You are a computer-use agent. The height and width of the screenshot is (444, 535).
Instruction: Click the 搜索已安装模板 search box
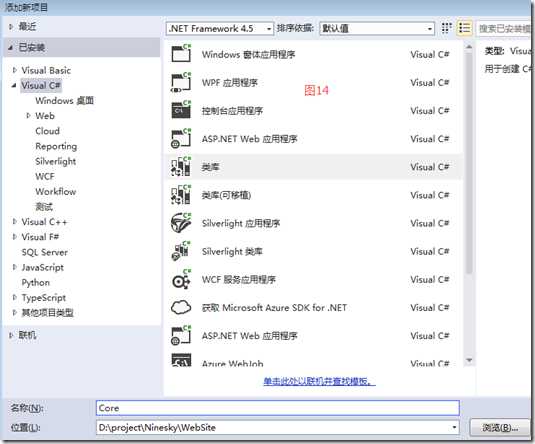[x=504, y=28]
